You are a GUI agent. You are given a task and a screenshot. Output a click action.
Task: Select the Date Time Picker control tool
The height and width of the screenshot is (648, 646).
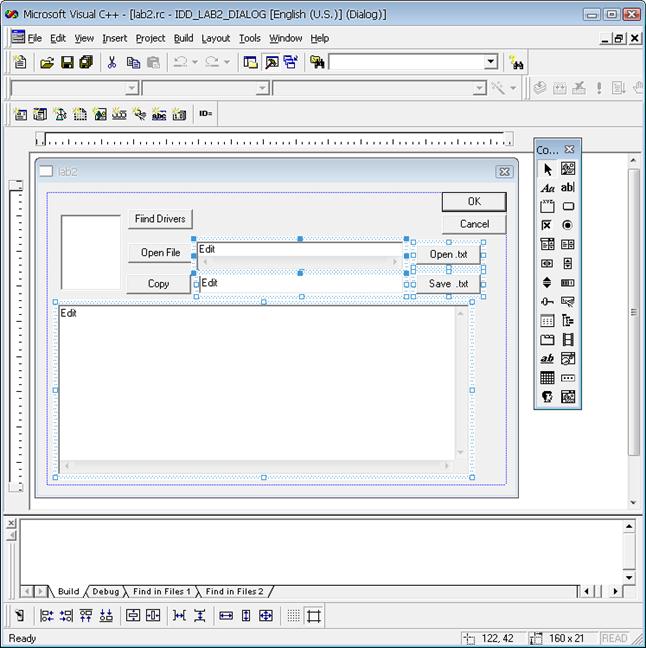pyautogui.click(x=567, y=359)
